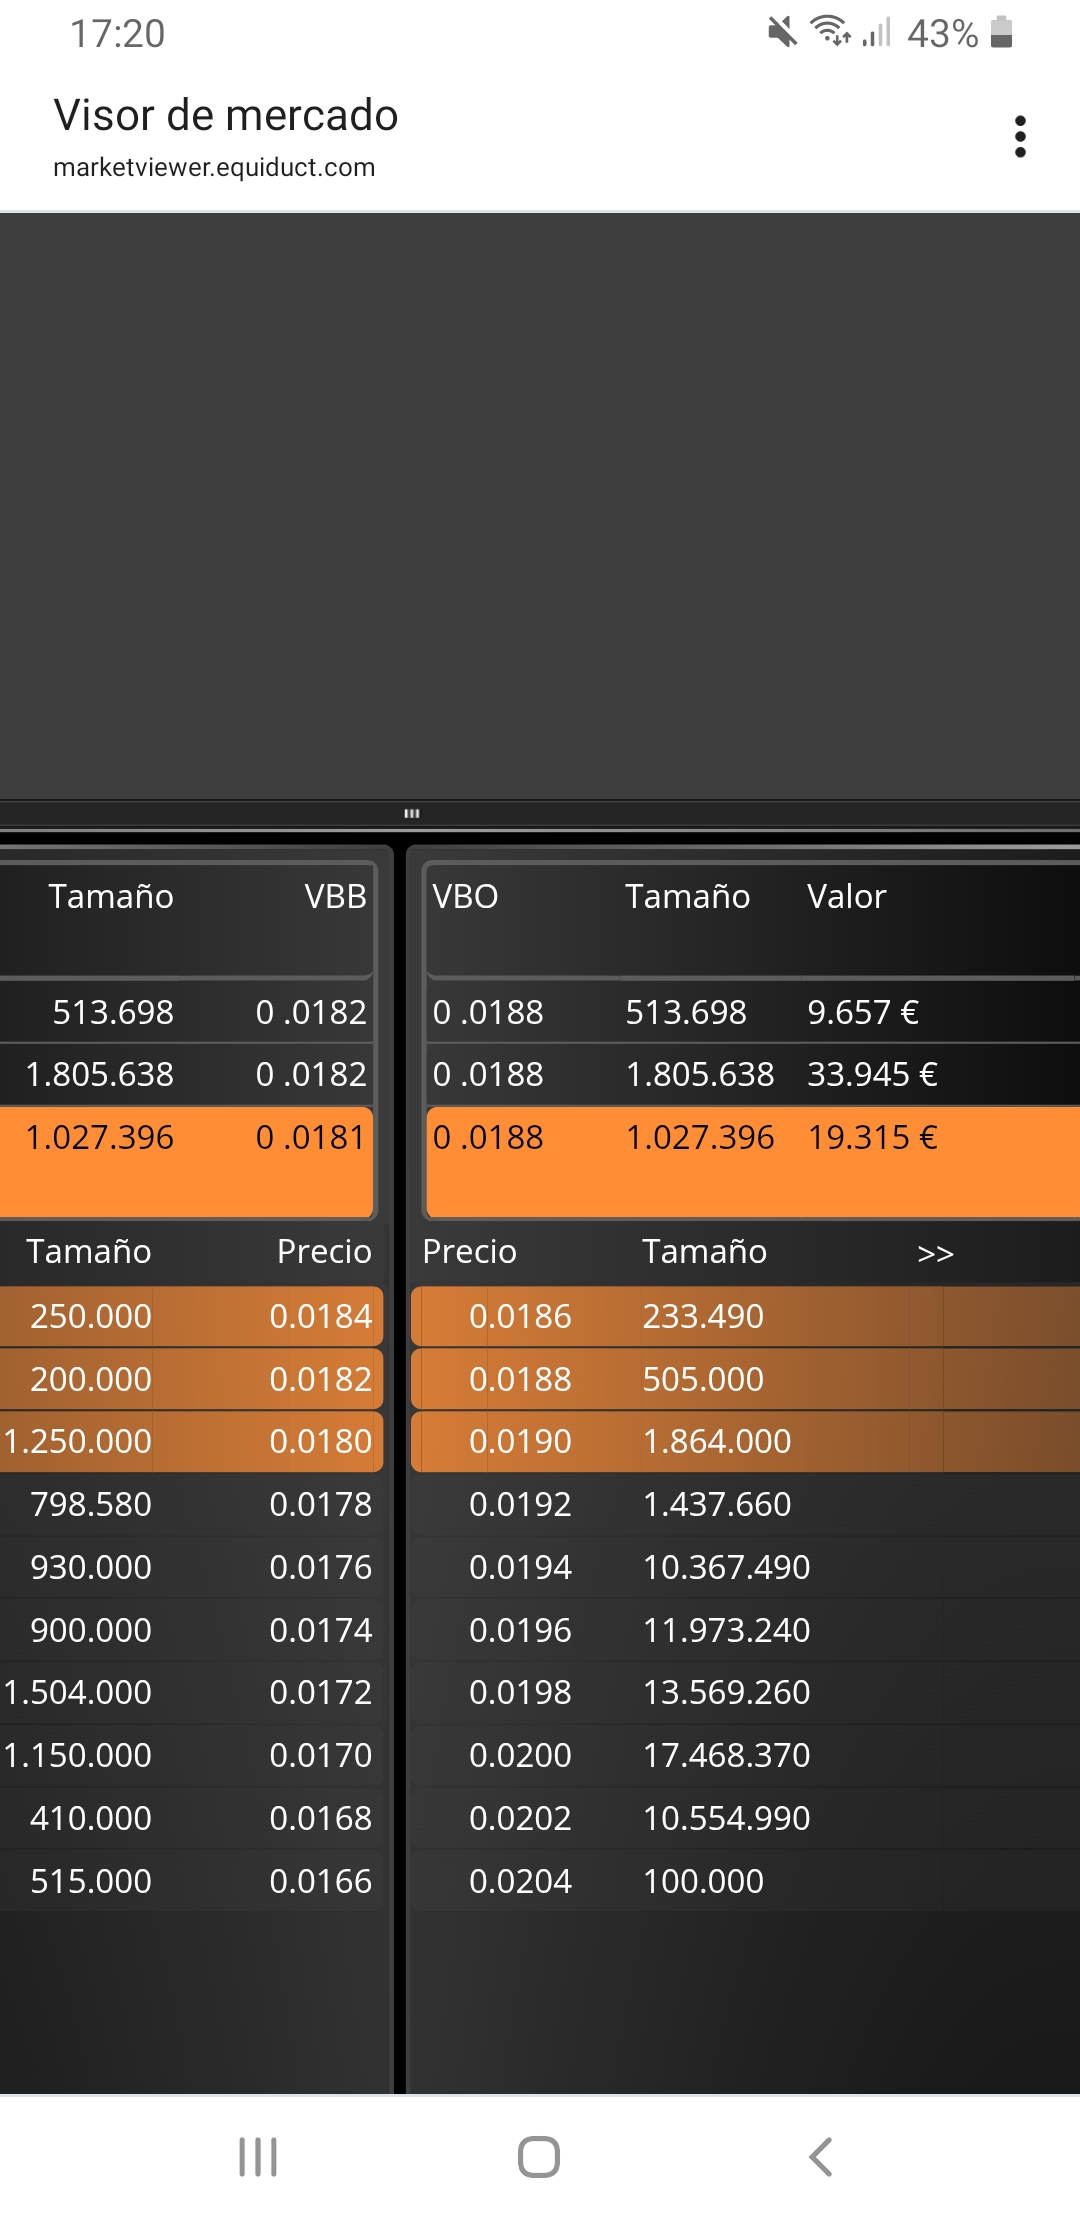Click the Visor de mercado page title
Viewport: 1080px width, 2220px height.
point(226,115)
